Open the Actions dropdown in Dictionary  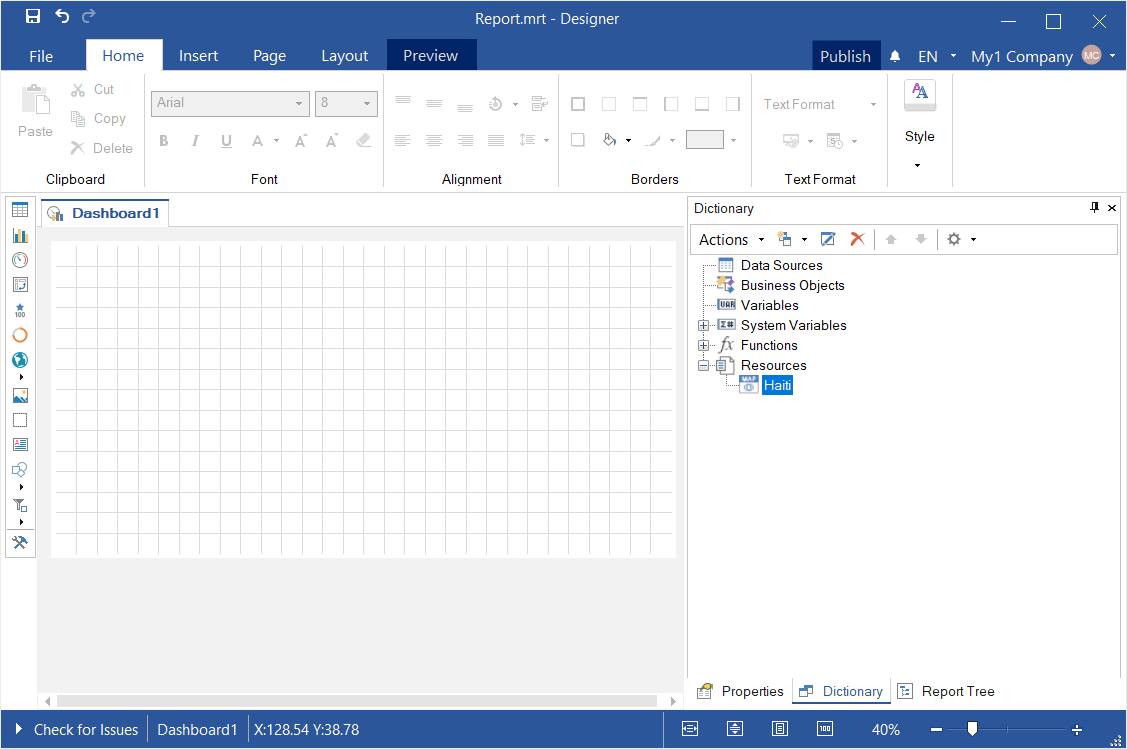coord(731,239)
